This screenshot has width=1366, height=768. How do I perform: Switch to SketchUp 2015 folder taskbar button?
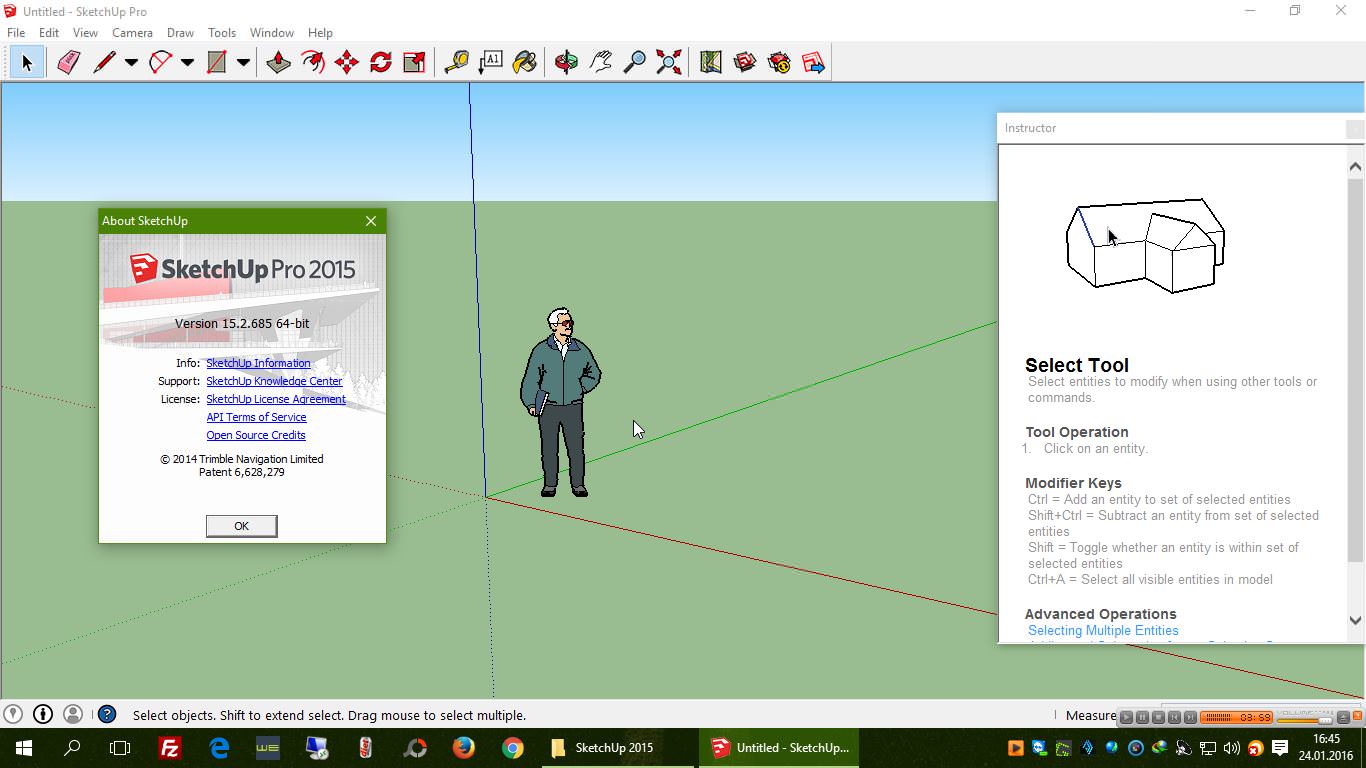coord(616,748)
